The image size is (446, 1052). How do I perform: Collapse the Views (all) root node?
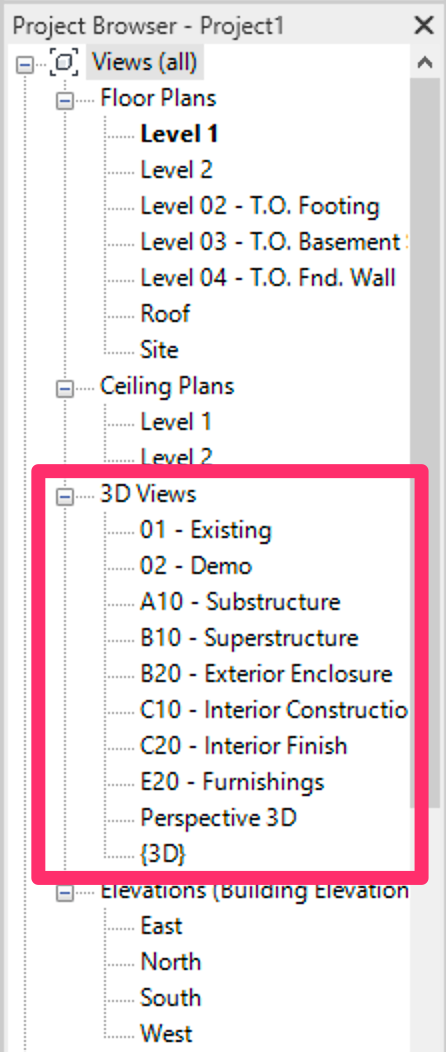(x=25, y=64)
